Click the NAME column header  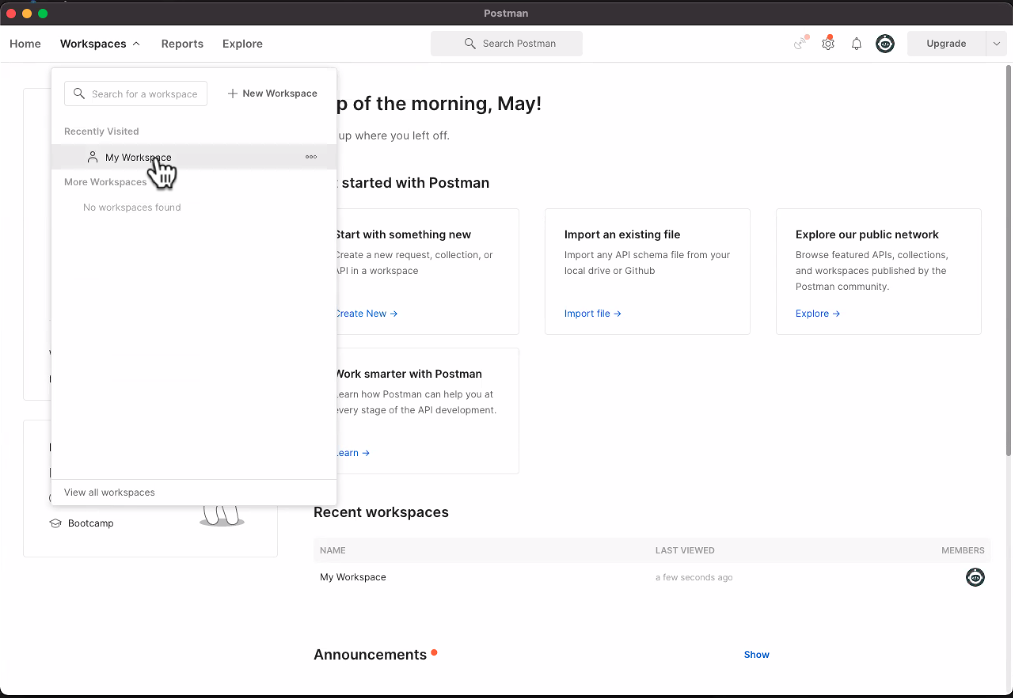[333, 551]
